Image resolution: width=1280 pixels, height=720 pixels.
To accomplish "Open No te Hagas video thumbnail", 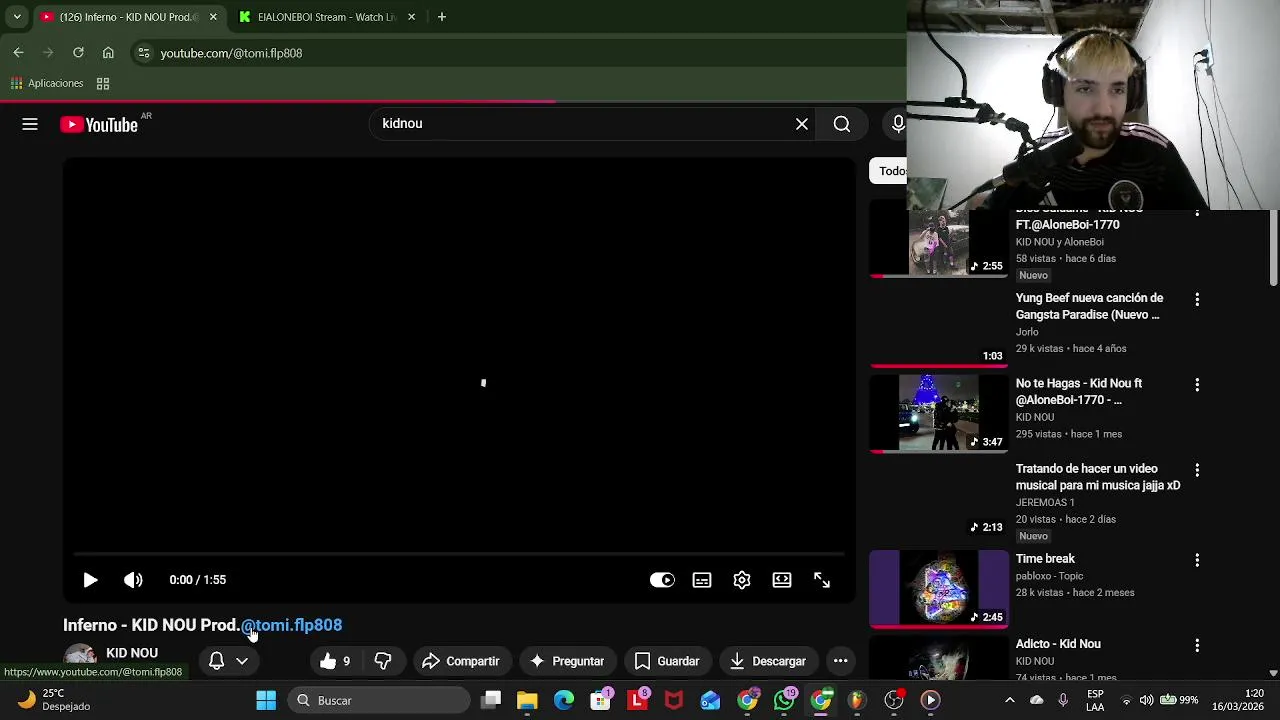I will pos(939,413).
